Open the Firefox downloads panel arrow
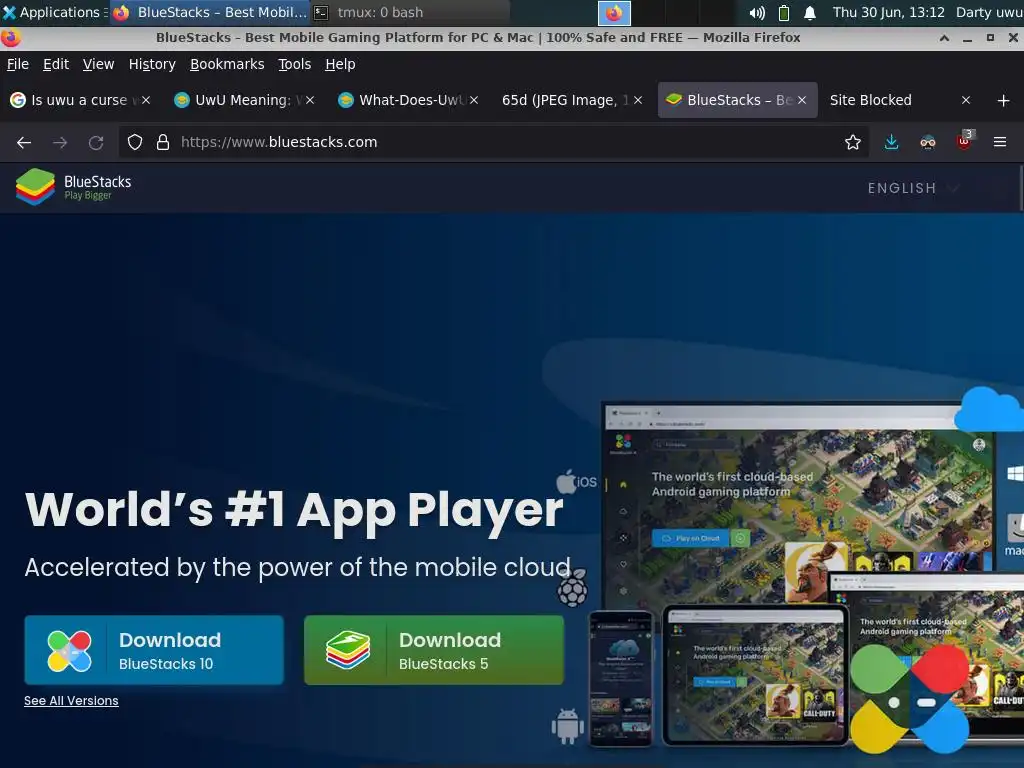Image resolution: width=1024 pixels, height=768 pixels. pos(891,142)
